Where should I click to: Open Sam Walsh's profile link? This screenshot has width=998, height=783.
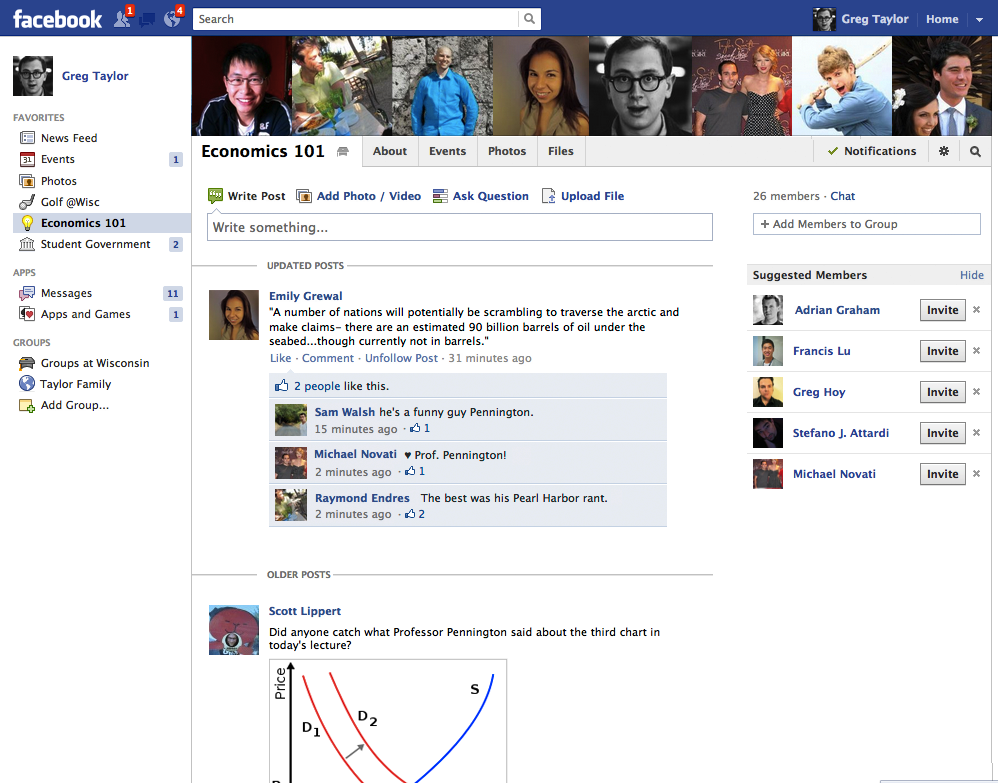tap(344, 412)
